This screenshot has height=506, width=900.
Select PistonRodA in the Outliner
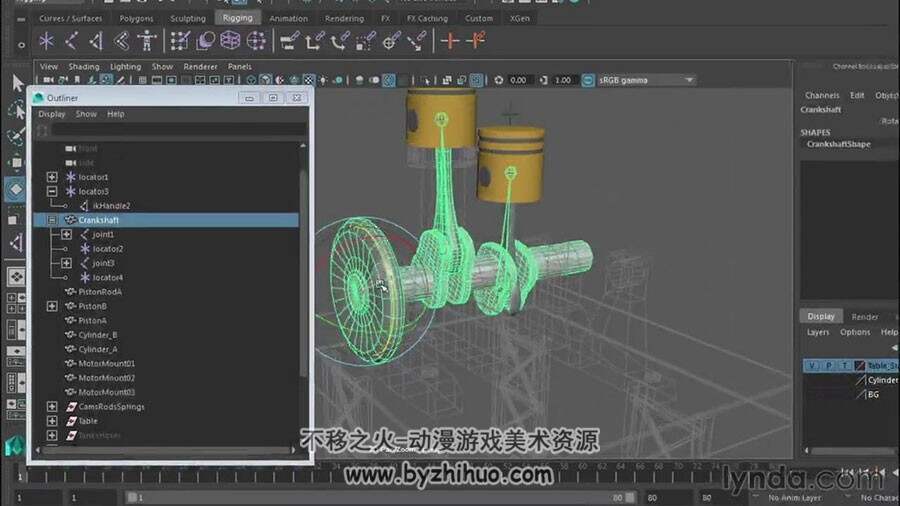point(100,291)
